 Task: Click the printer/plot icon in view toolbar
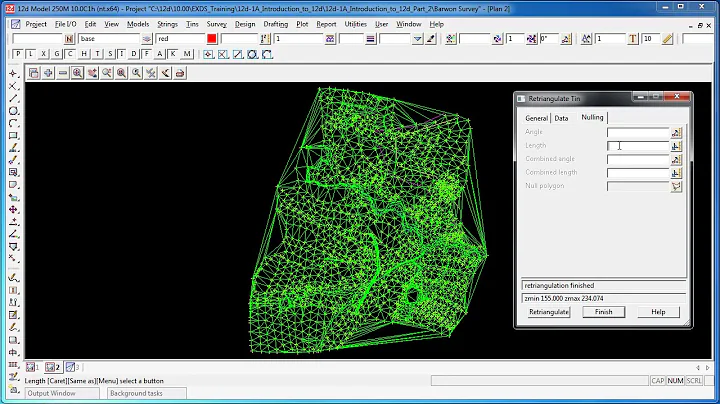[x=180, y=73]
